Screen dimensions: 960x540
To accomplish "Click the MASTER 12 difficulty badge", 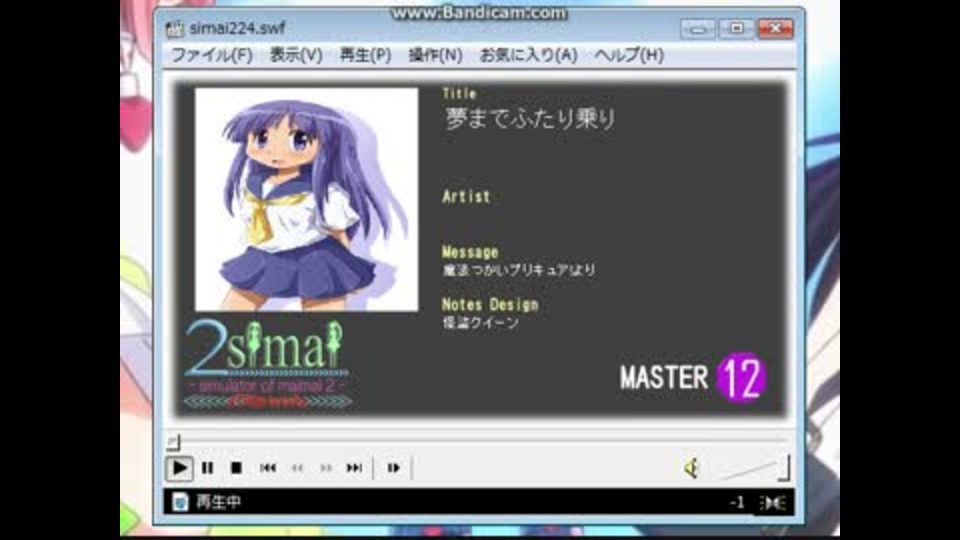I will (x=693, y=377).
